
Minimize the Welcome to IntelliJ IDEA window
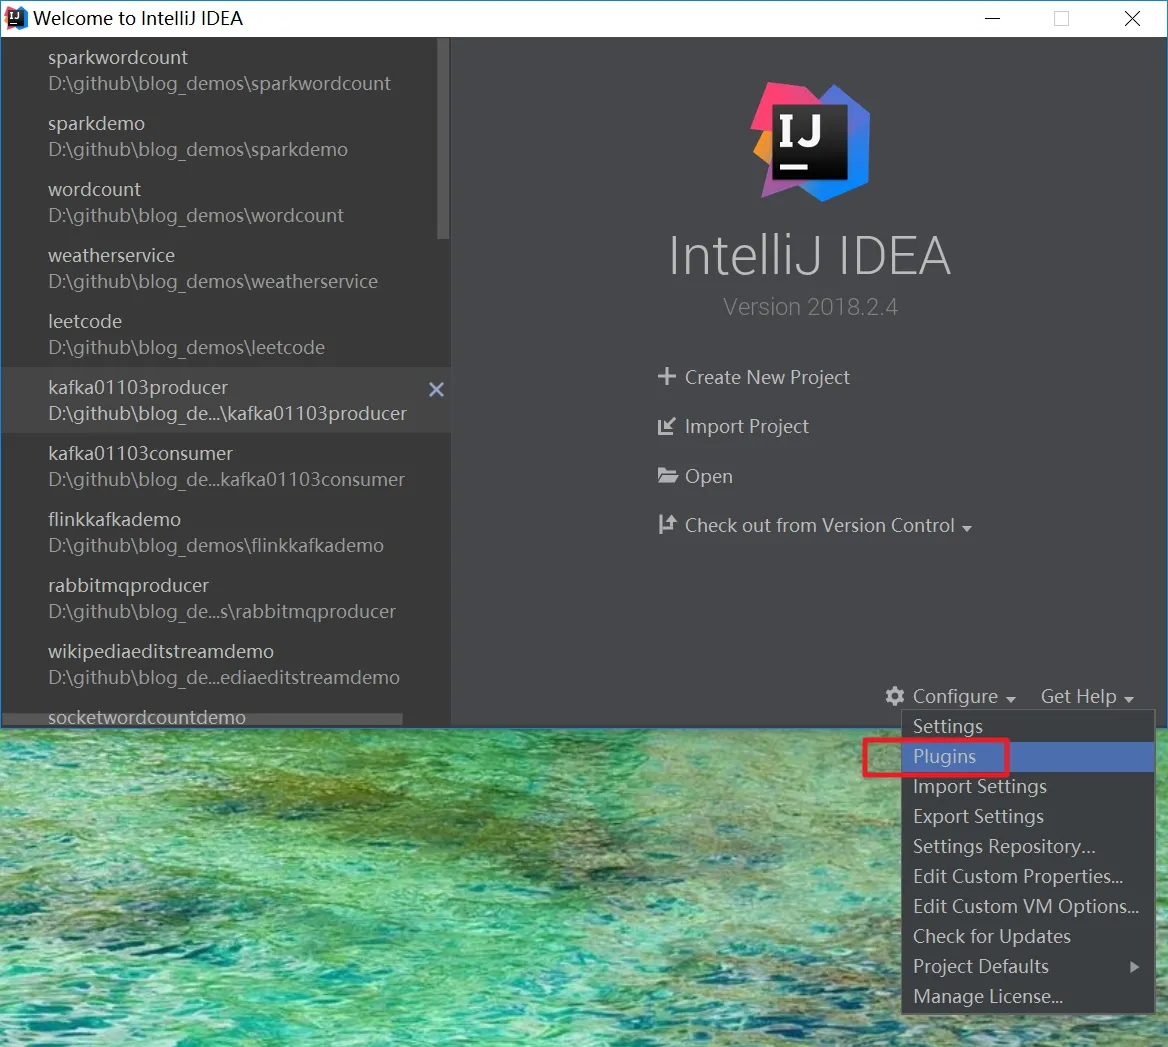click(992, 19)
